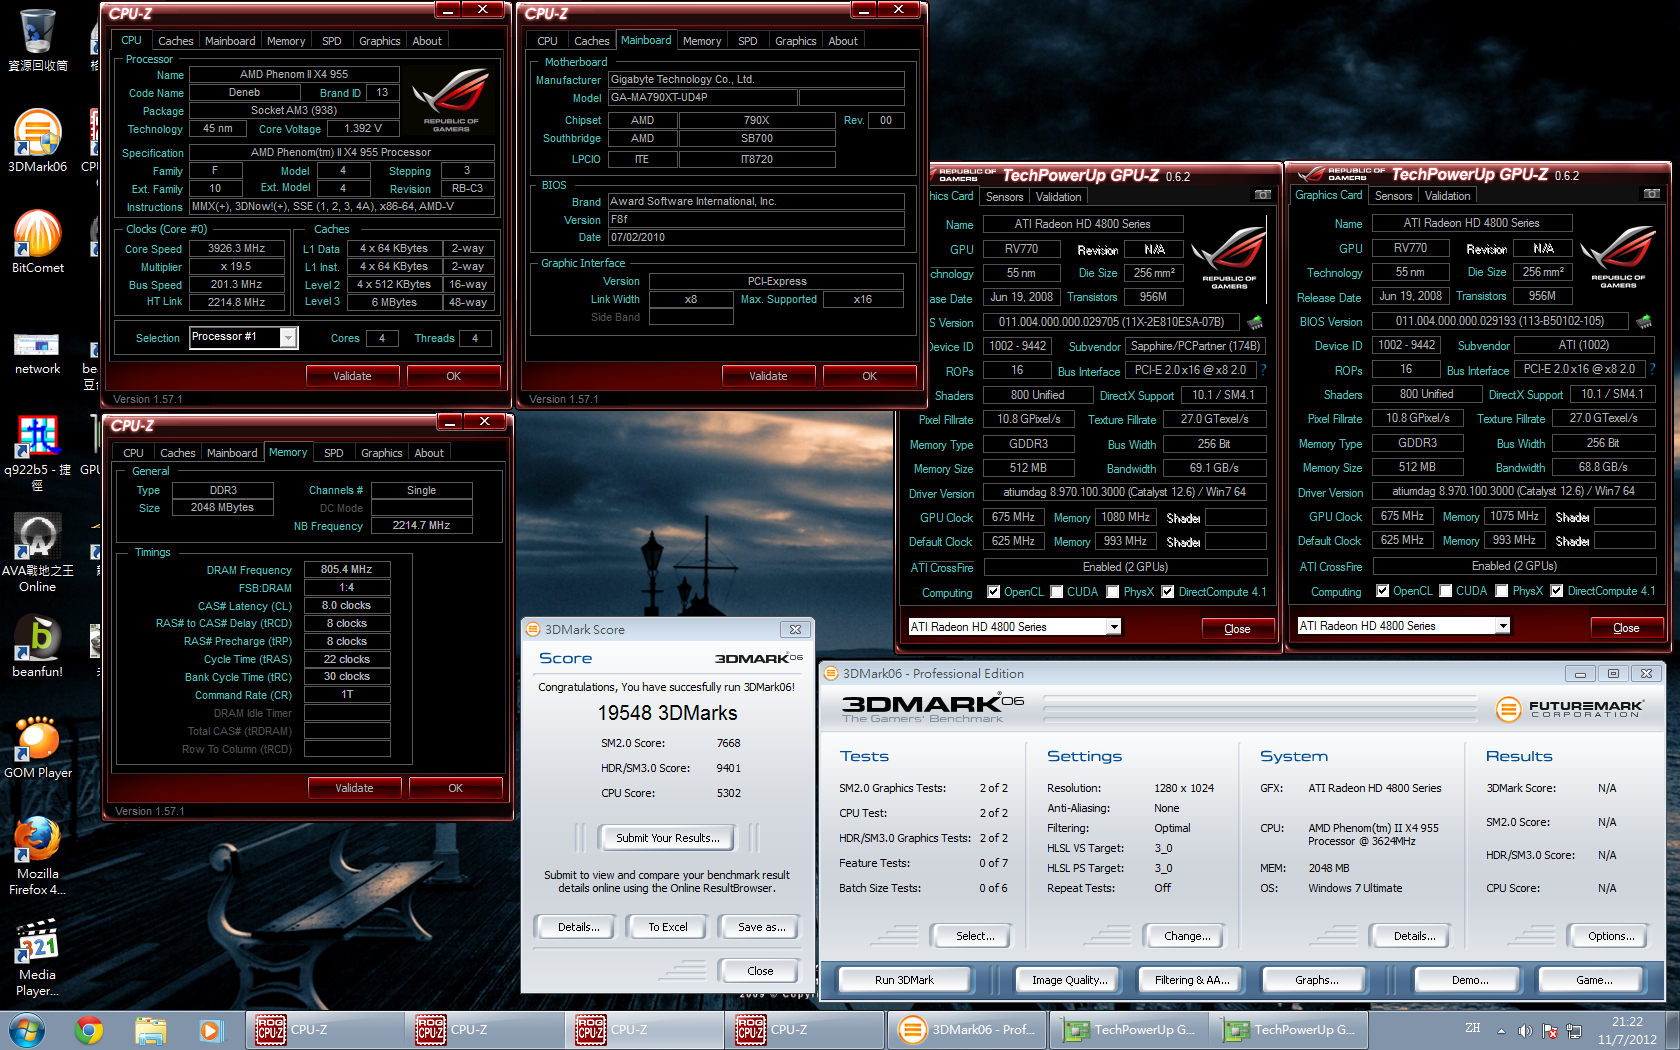Click the screenshot camera icon in right GPU-Z

point(1652,194)
